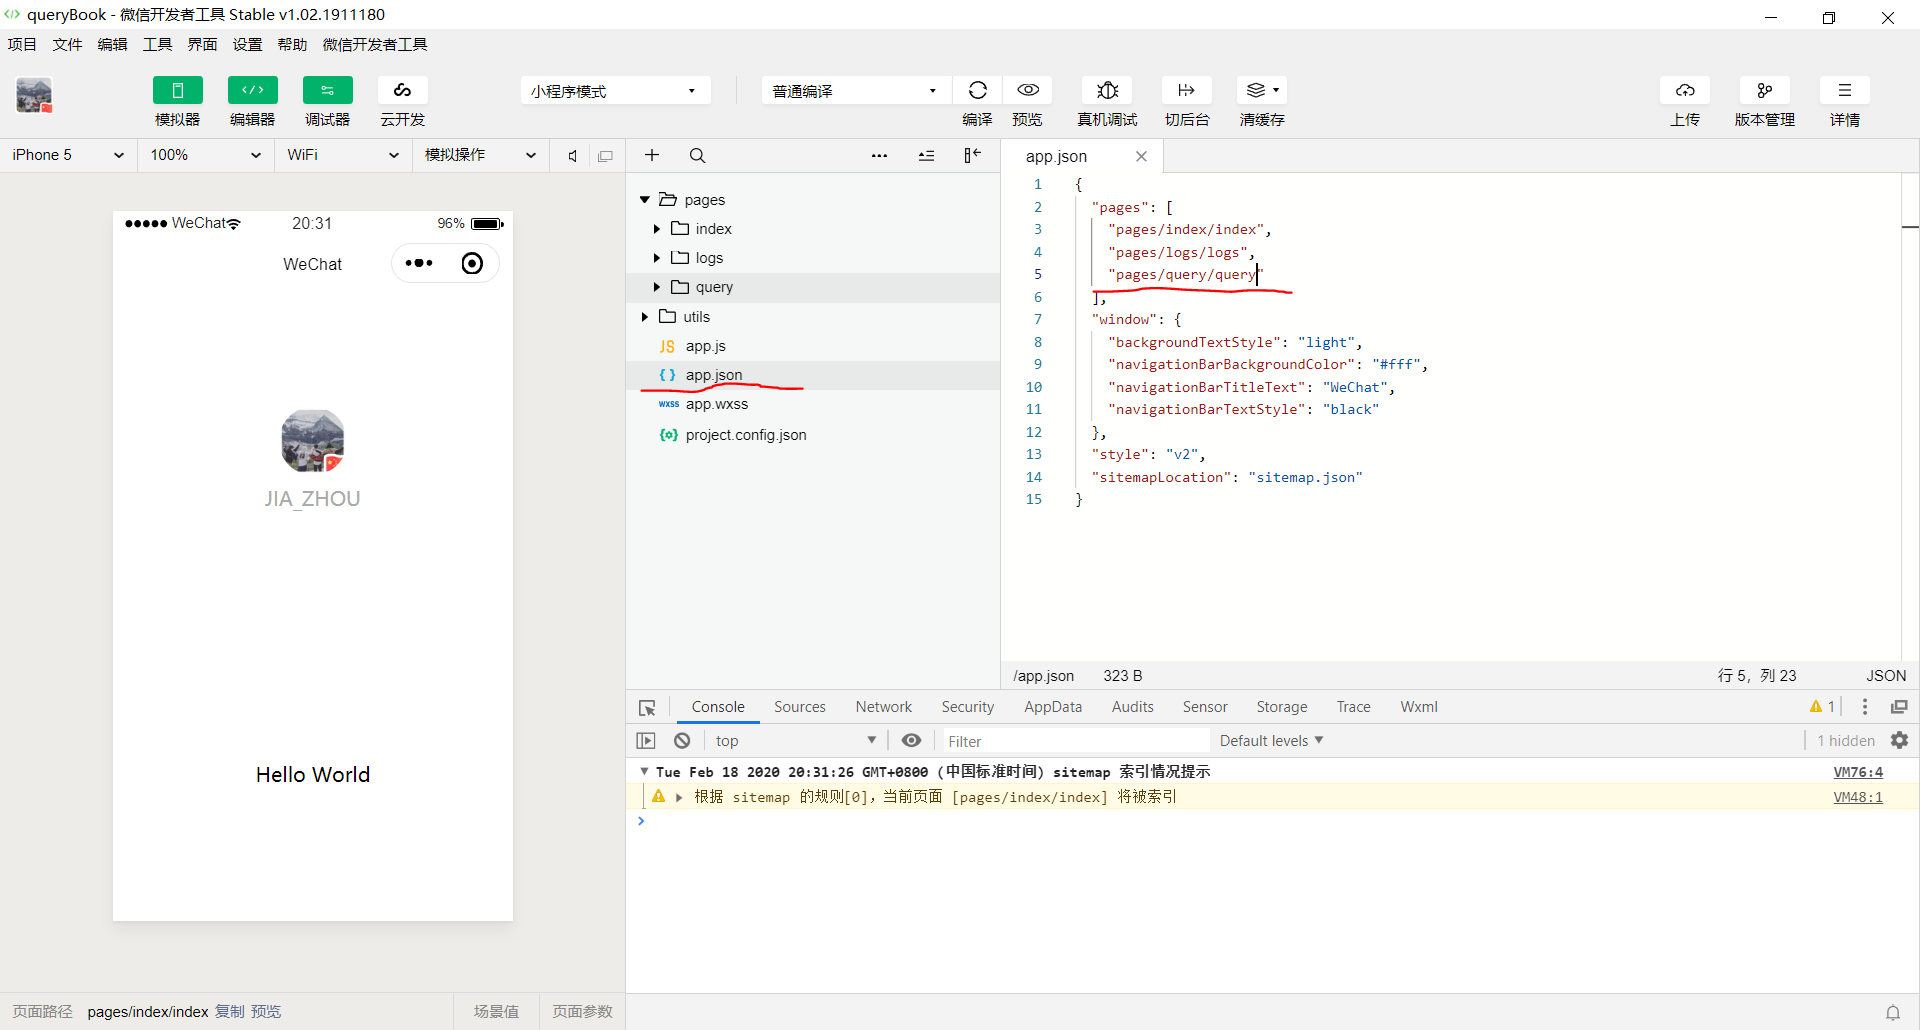
Task: Click the inspect element picker icon
Action: point(647,708)
